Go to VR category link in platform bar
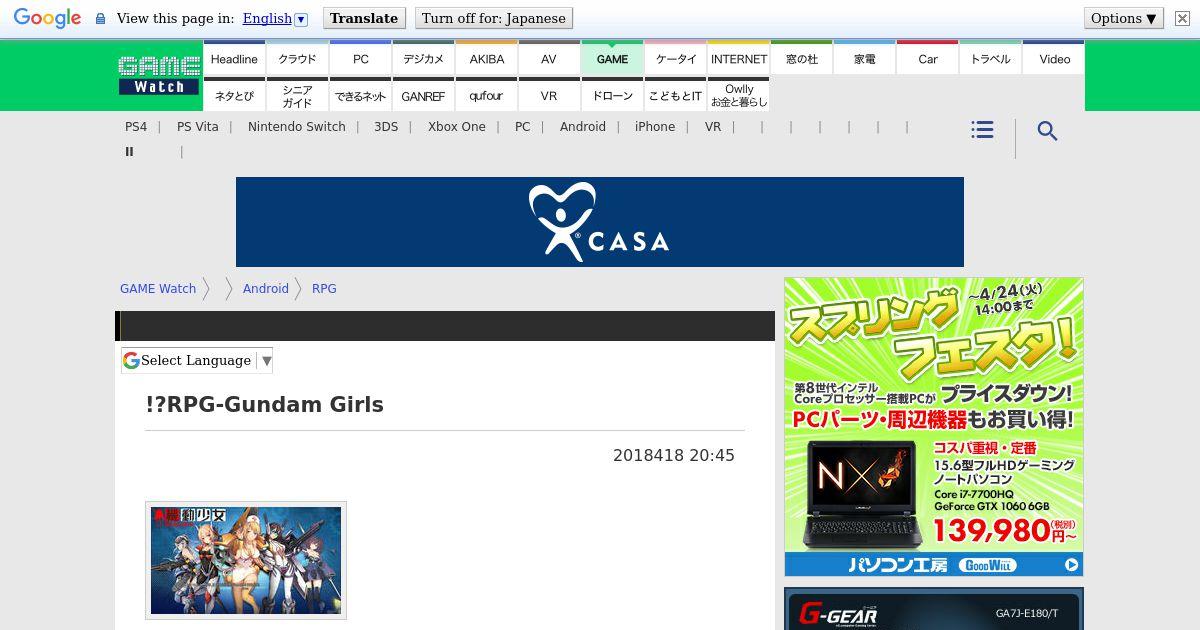The height and width of the screenshot is (630, 1200). [x=713, y=127]
